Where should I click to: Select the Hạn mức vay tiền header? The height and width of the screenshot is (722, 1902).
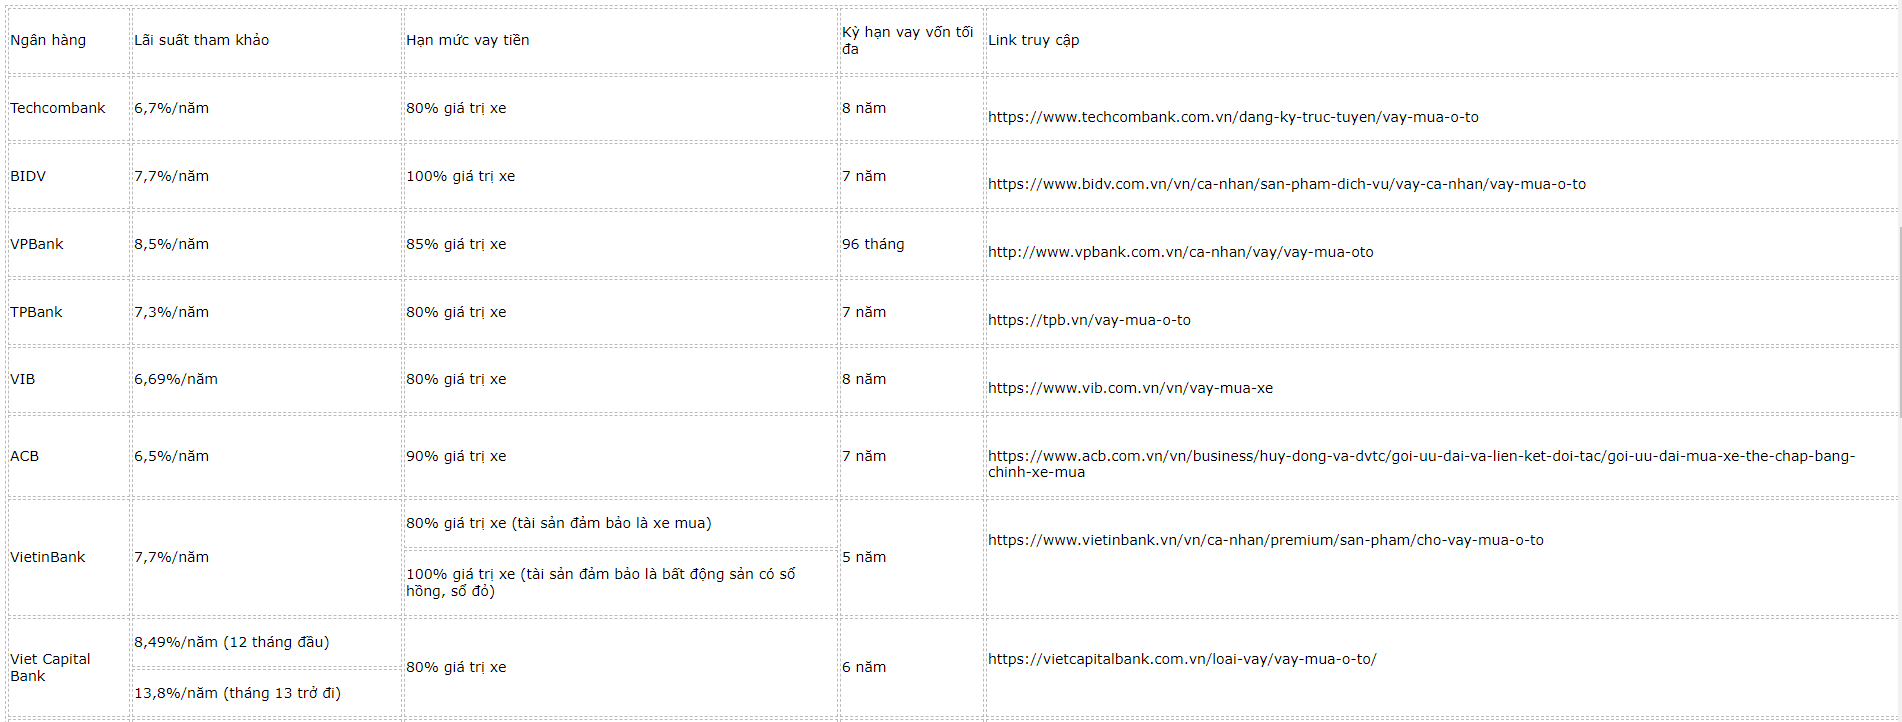pos(467,40)
